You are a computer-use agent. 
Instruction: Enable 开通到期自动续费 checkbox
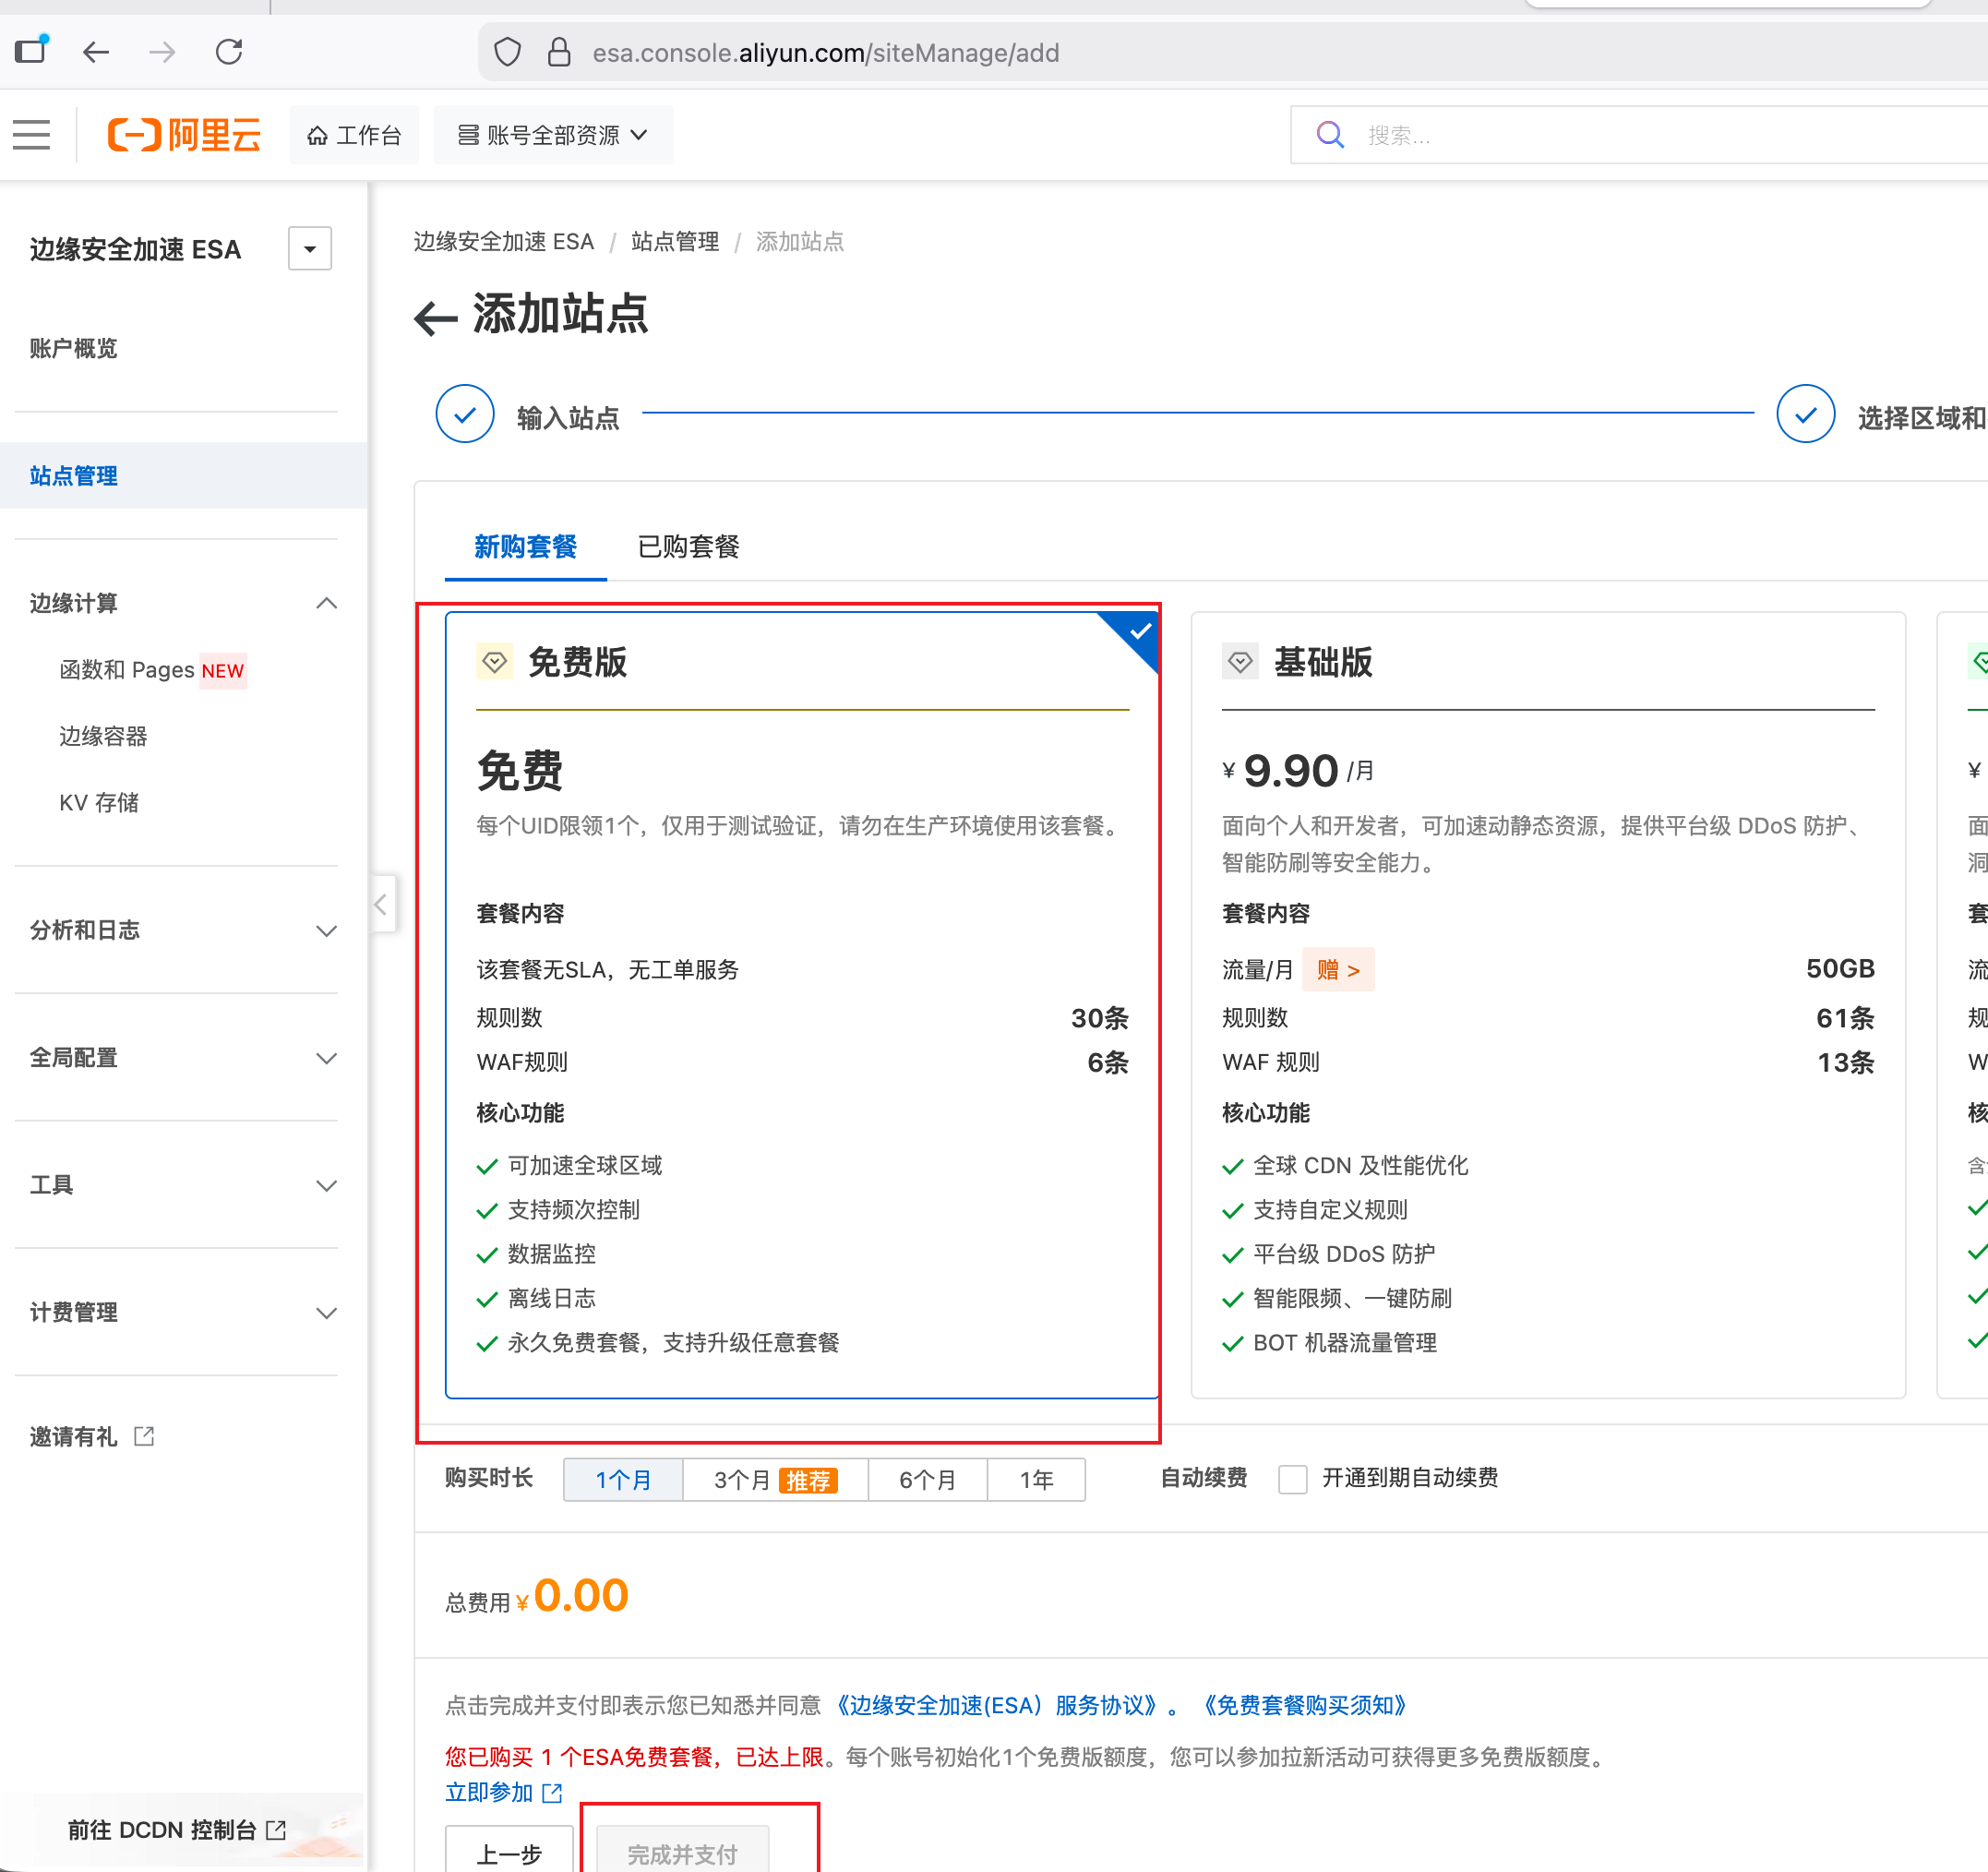click(x=1293, y=1480)
